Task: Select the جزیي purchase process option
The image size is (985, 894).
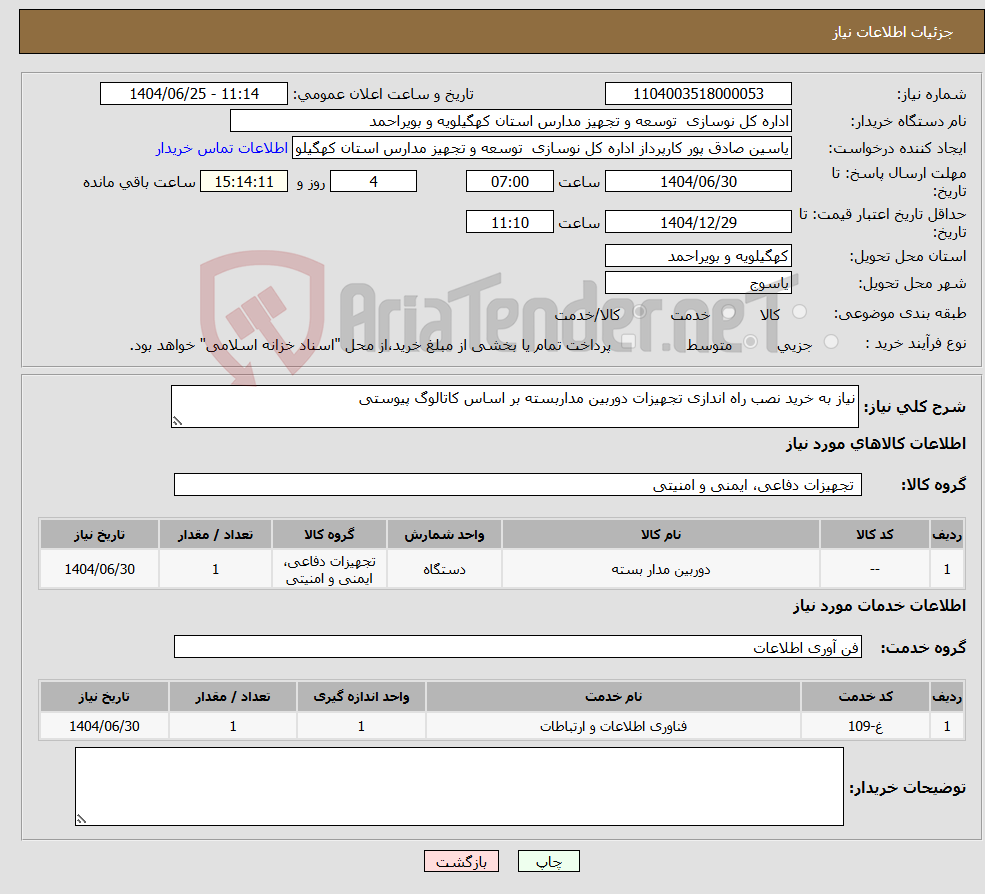Action: click(x=831, y=342)
